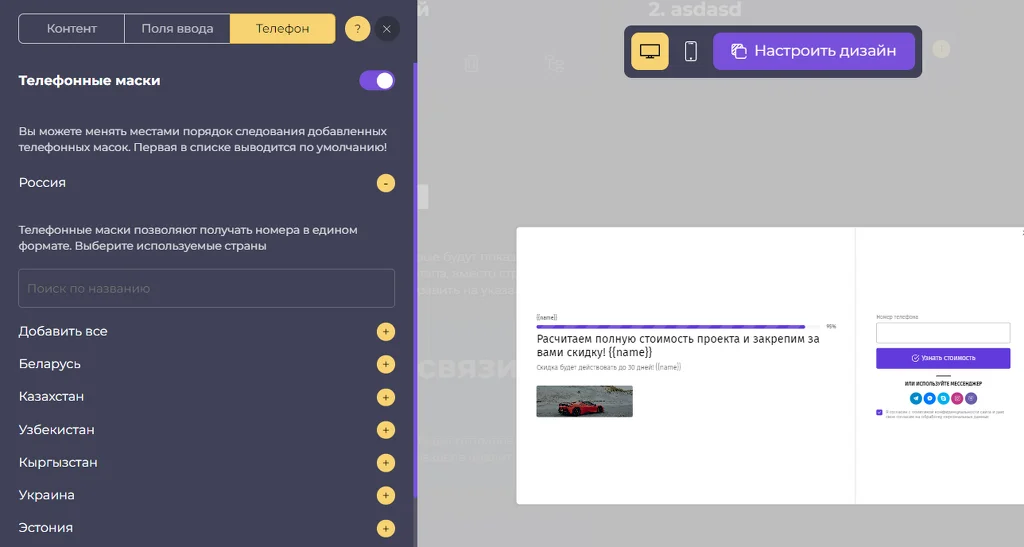Click phone number input in preview
Image resolution: width=1024 pixels, height=547 pixels.
click(942, 332)
